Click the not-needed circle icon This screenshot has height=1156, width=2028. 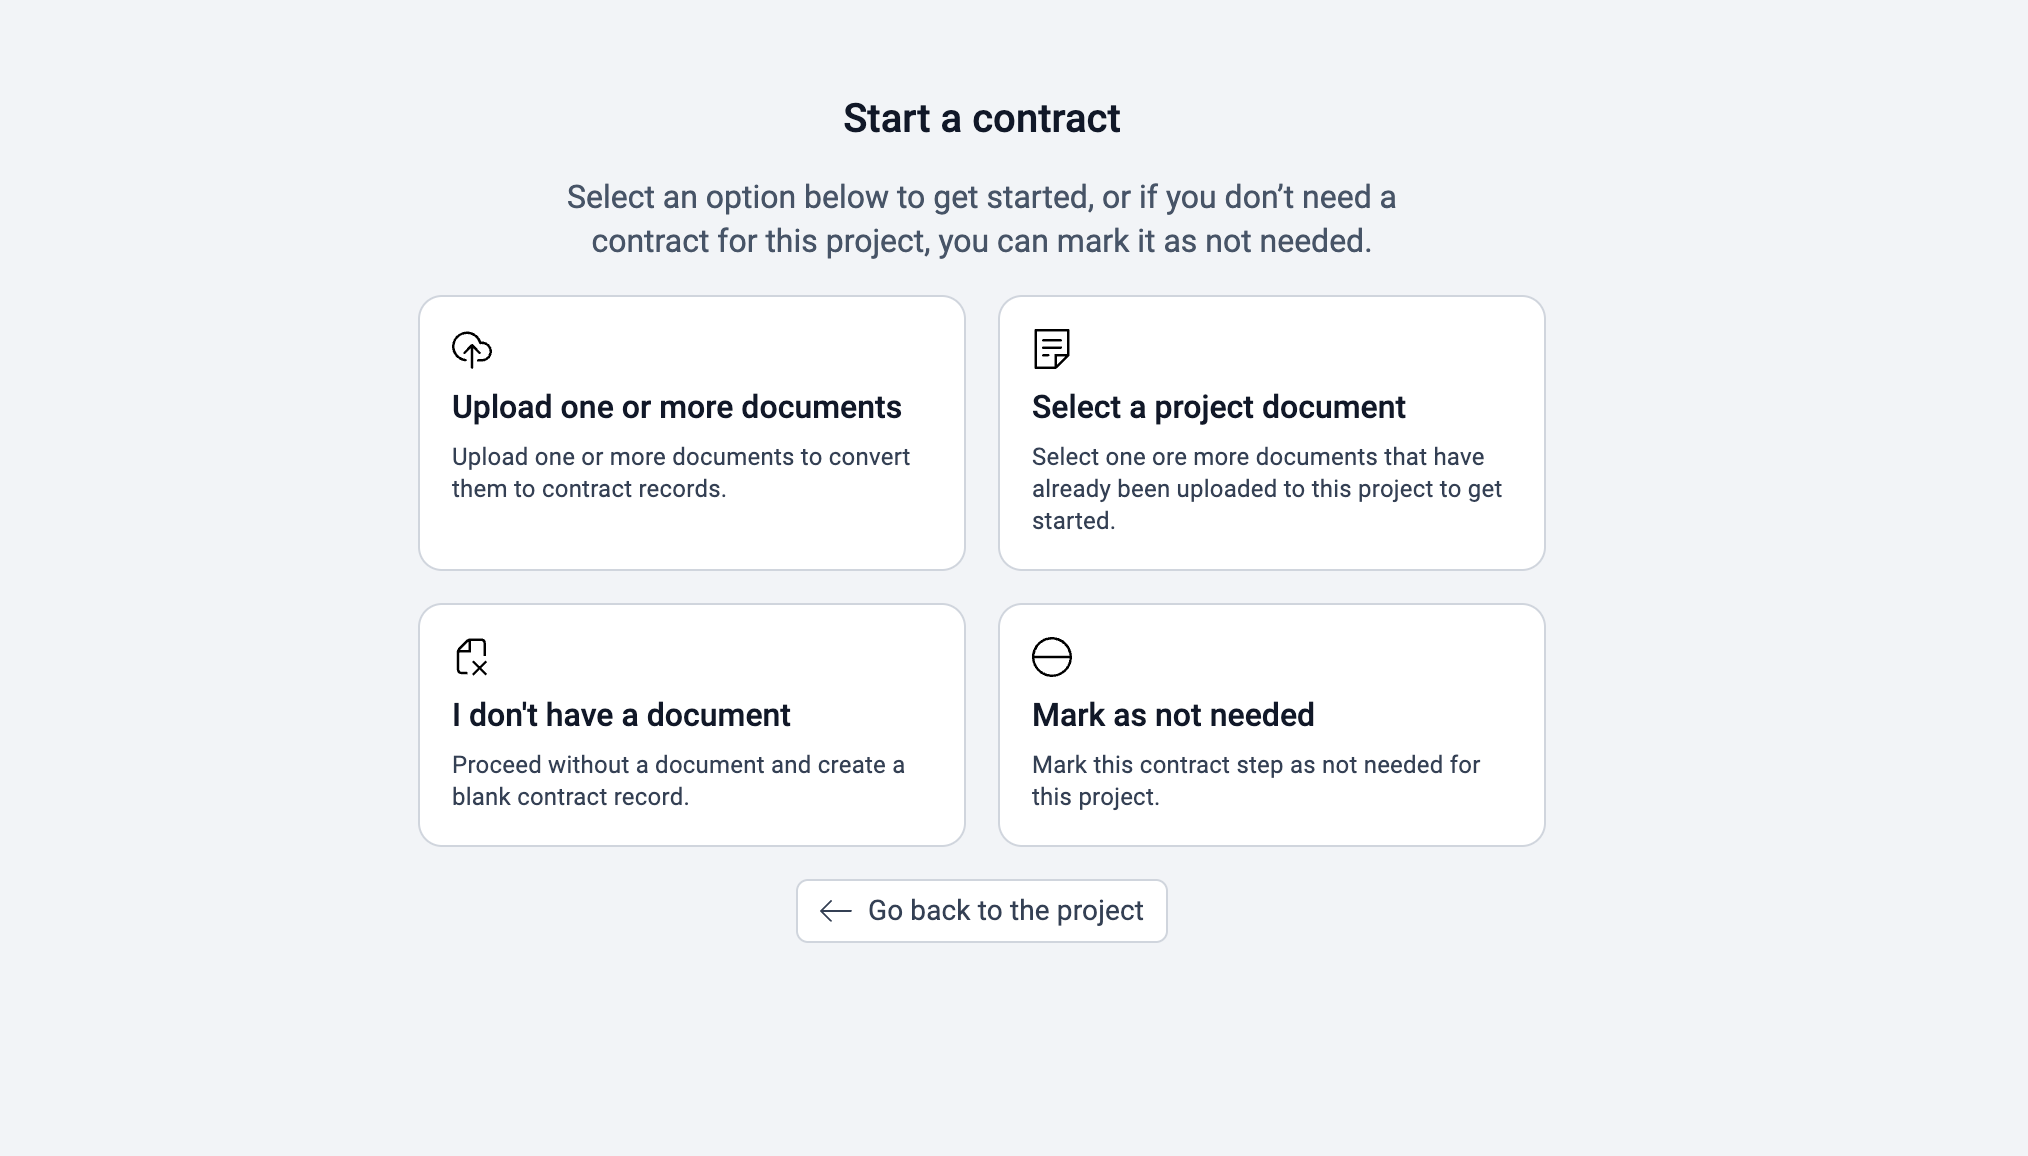click(1051, 657)
